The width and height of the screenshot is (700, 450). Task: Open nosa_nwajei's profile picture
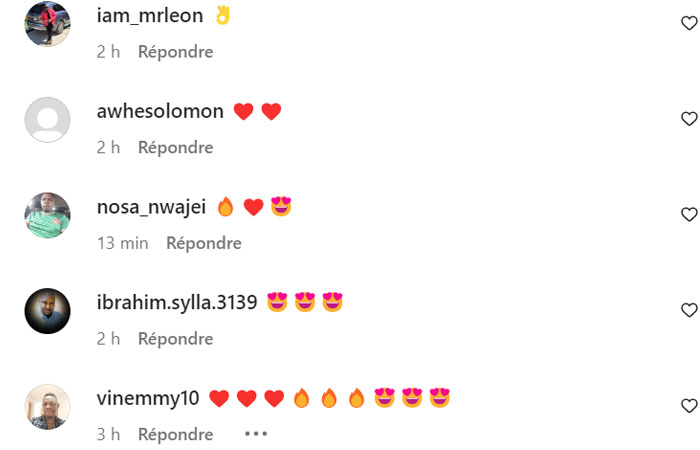(47, 215)
